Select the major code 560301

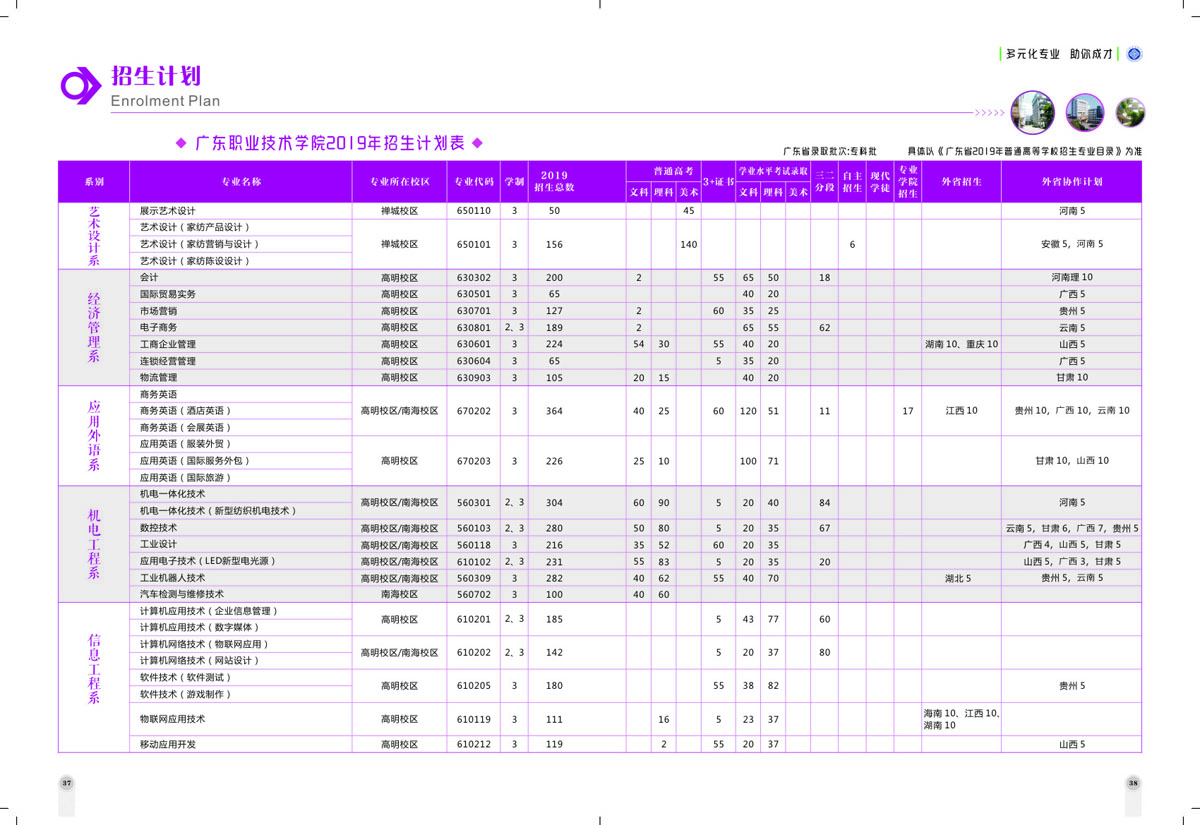474,502
